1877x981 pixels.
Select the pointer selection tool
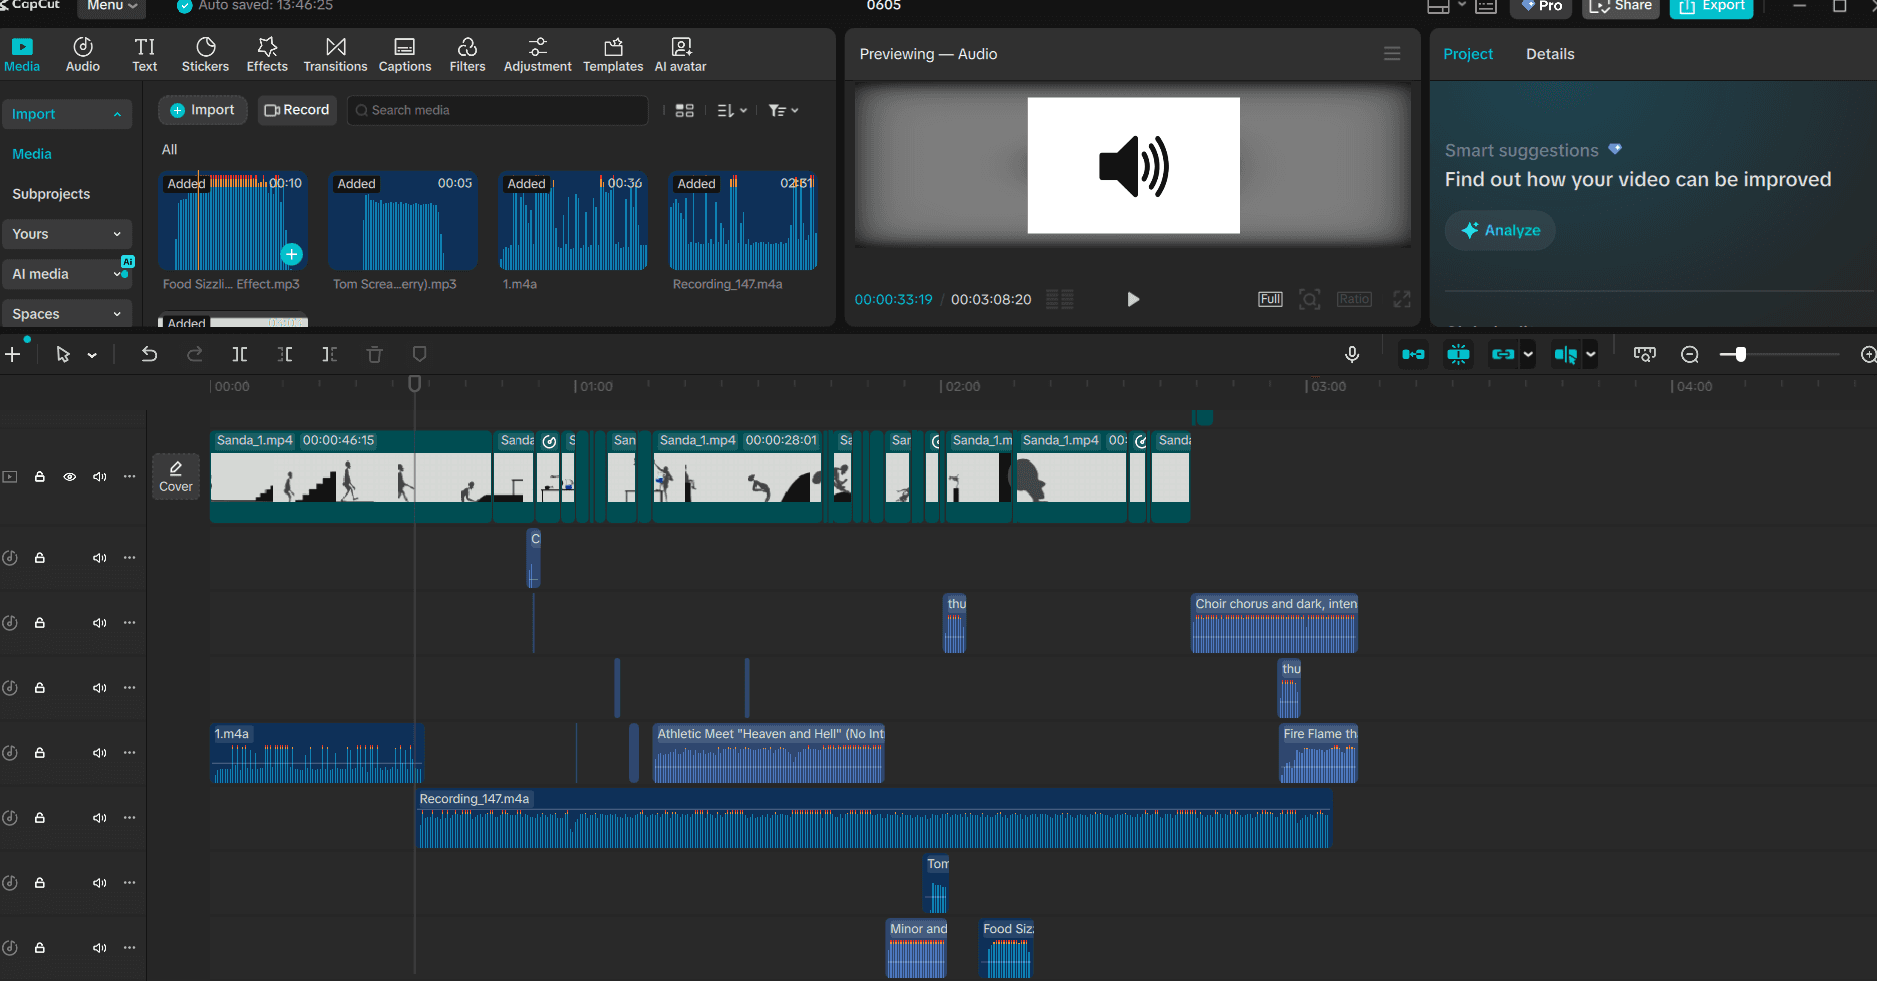click(x=63, y=354)
